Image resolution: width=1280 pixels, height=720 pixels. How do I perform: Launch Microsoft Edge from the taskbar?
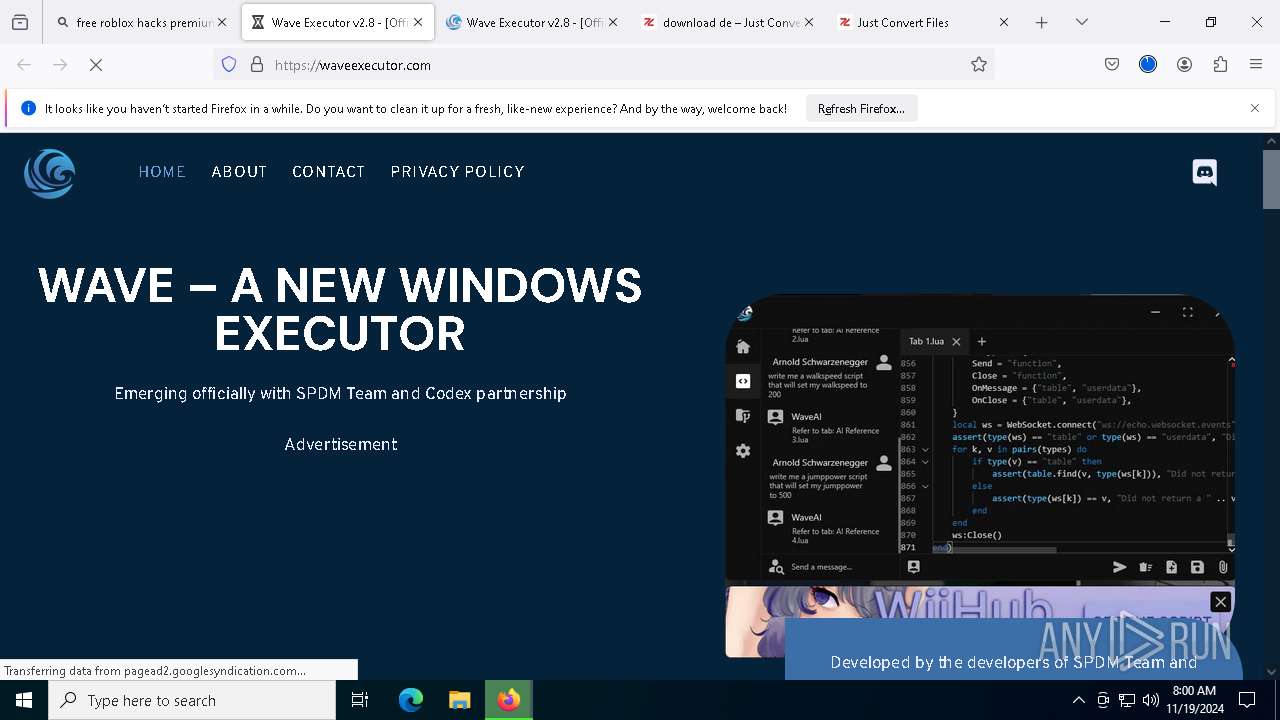click(x=411, y=700)
